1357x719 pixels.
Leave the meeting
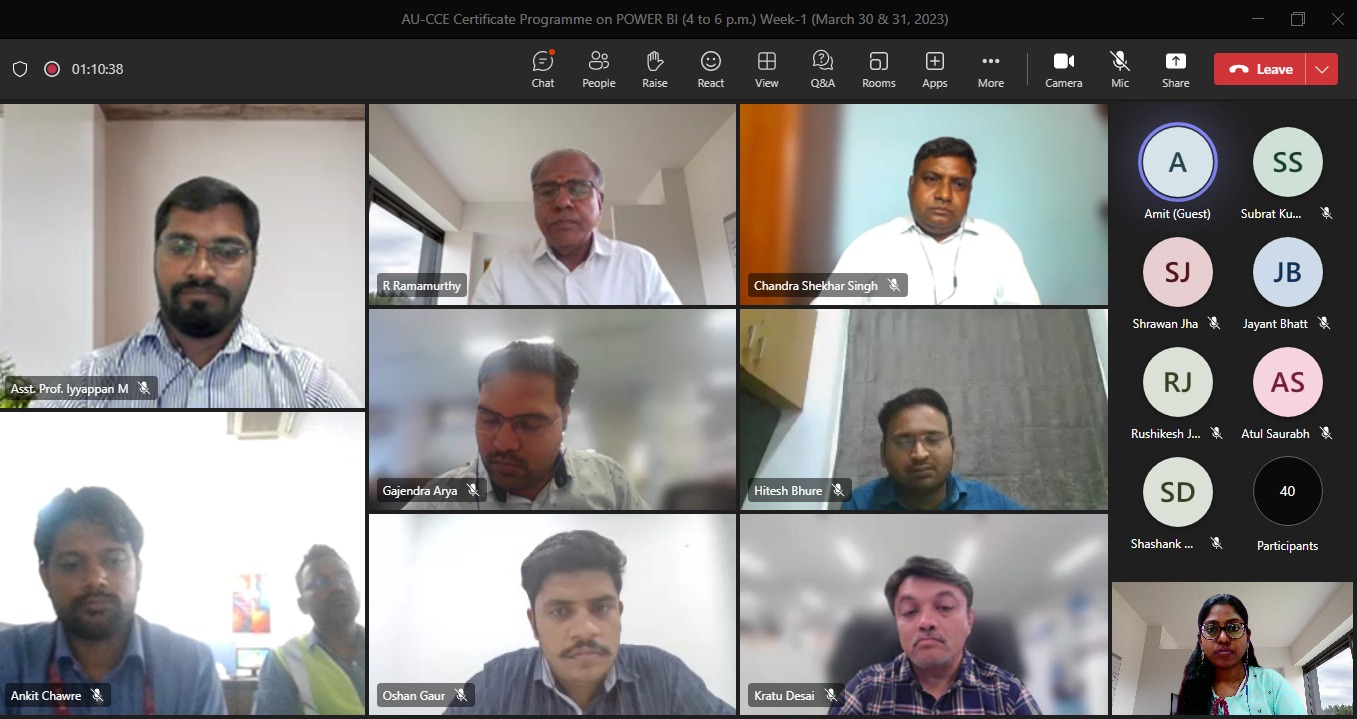tap(1260, 69)
